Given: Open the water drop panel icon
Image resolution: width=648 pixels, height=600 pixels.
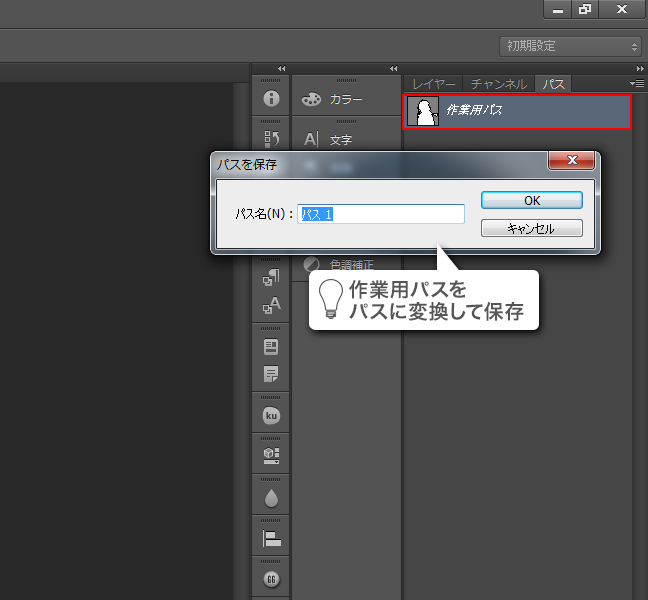Looking at the screenshot, I should [x=270, y=497].
